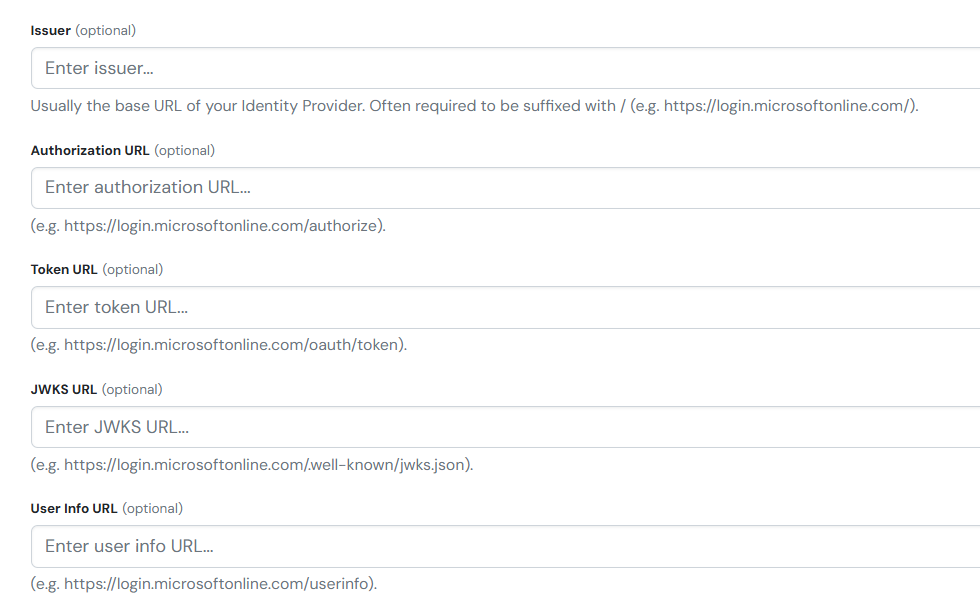Click the Token URL label

[x=64, y=269]
